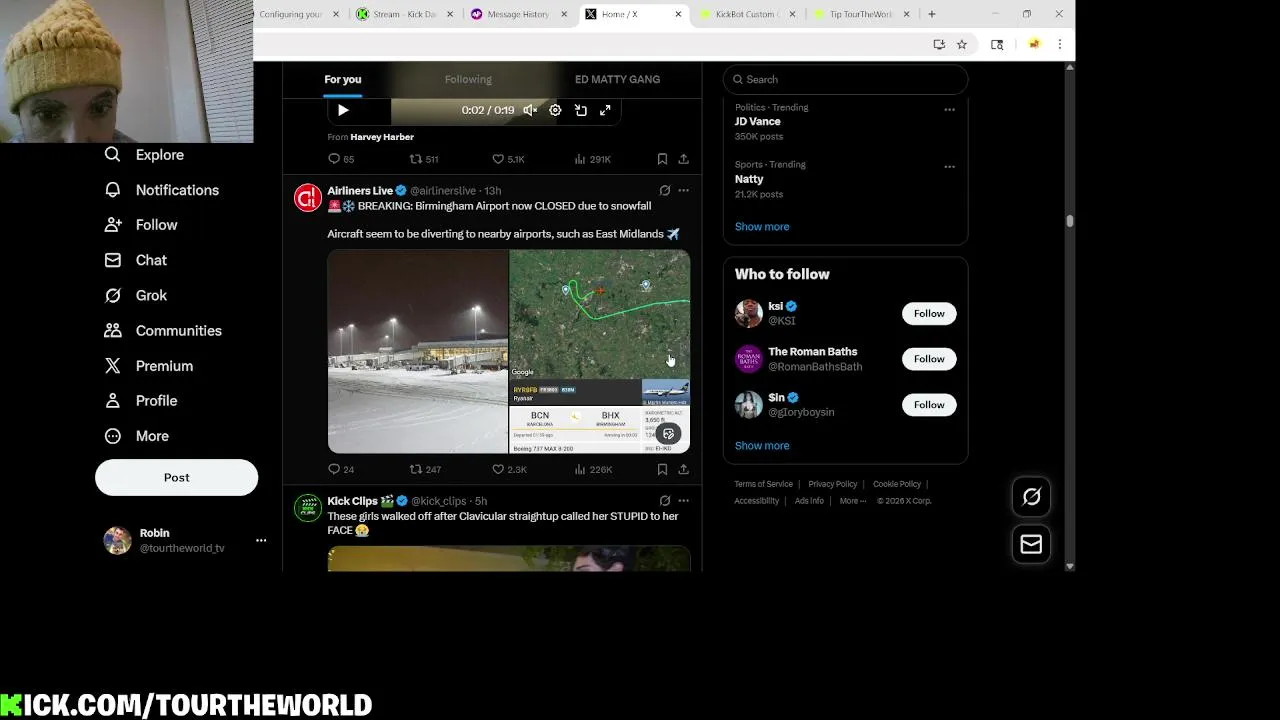Repost the Harvey Harber video post
Image resolution: width=1280 pixels, height=720 pixels.
point(424,159)
